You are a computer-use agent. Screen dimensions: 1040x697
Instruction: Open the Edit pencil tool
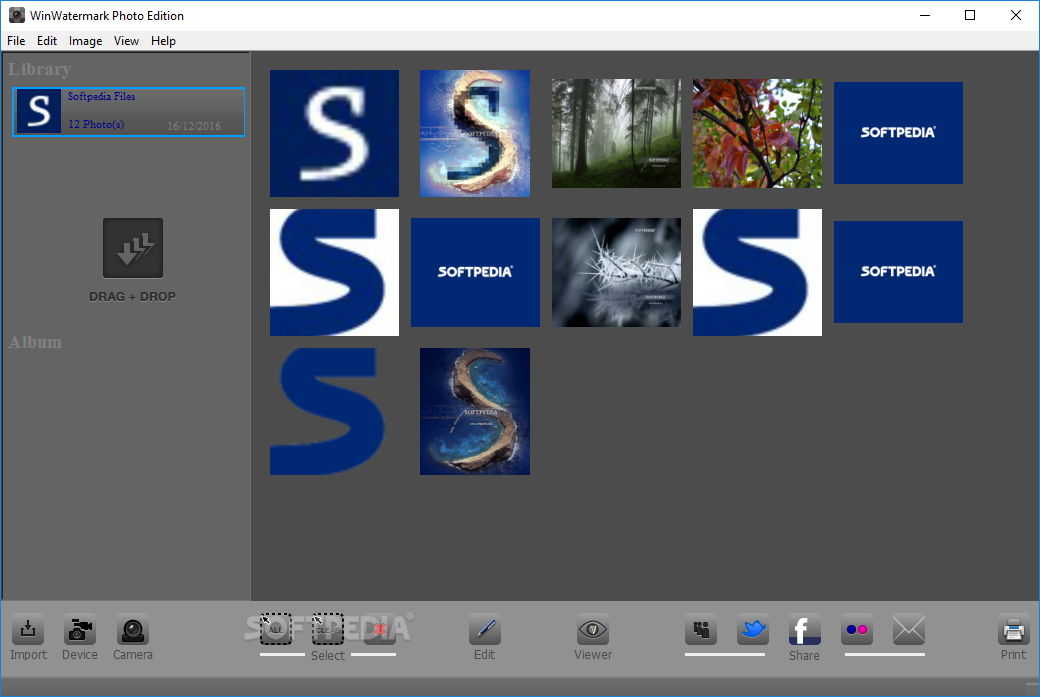[x=485, y=629]
